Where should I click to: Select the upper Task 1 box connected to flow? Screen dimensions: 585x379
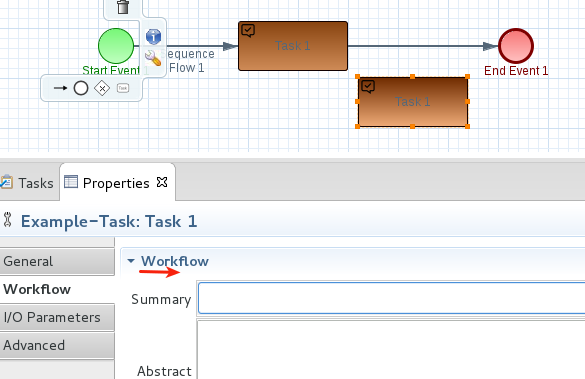(x=293, y=46)
